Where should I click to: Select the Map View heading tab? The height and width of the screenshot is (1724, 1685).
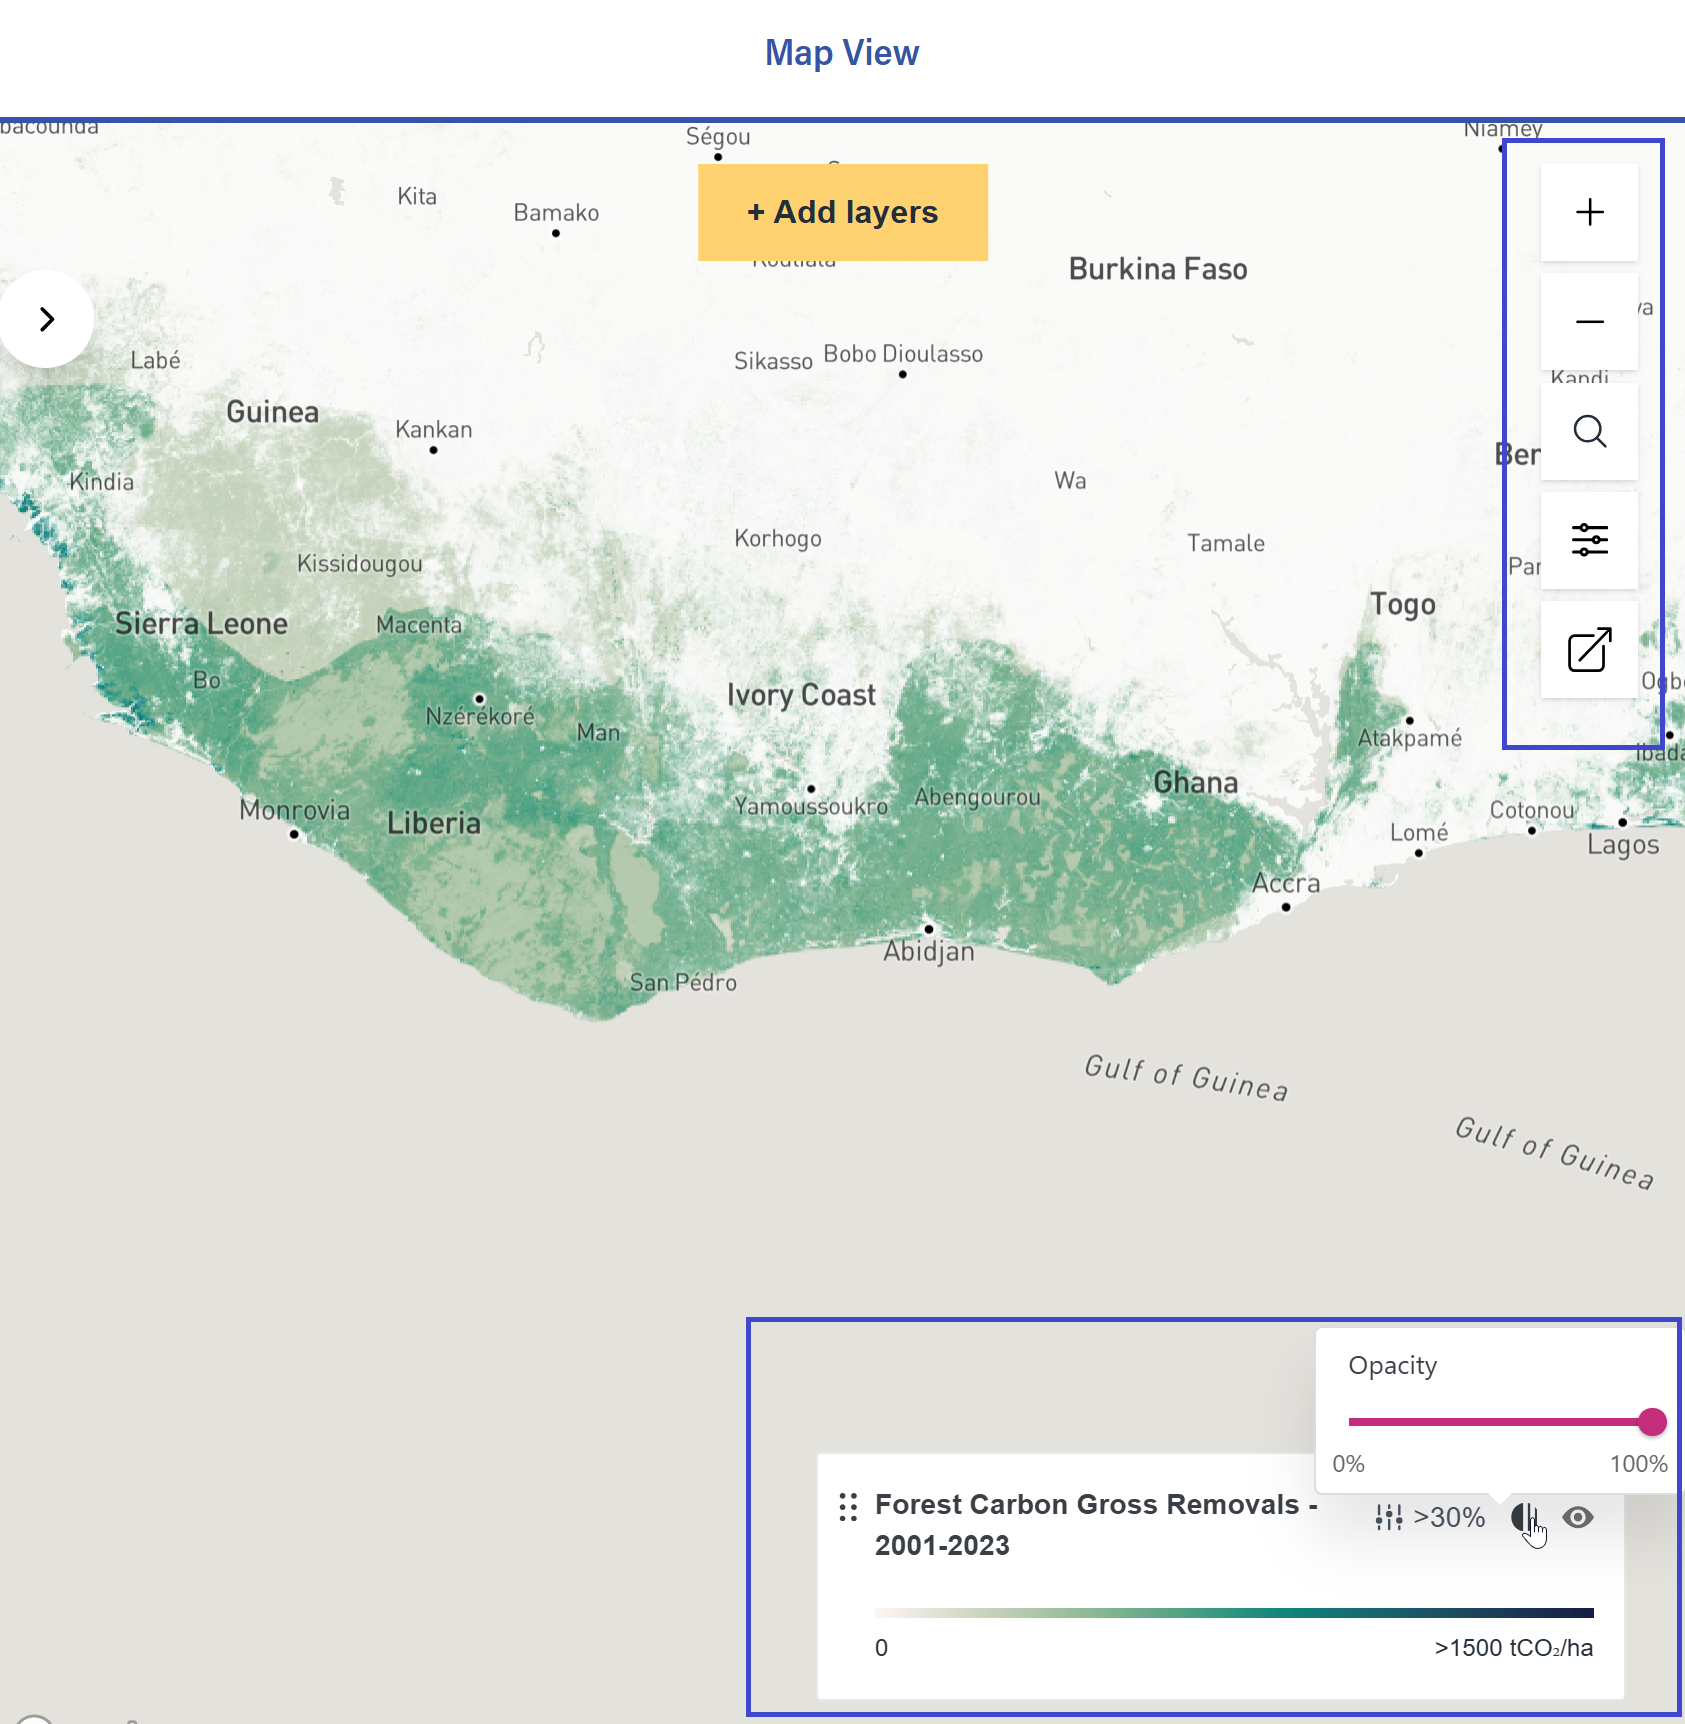842,53
